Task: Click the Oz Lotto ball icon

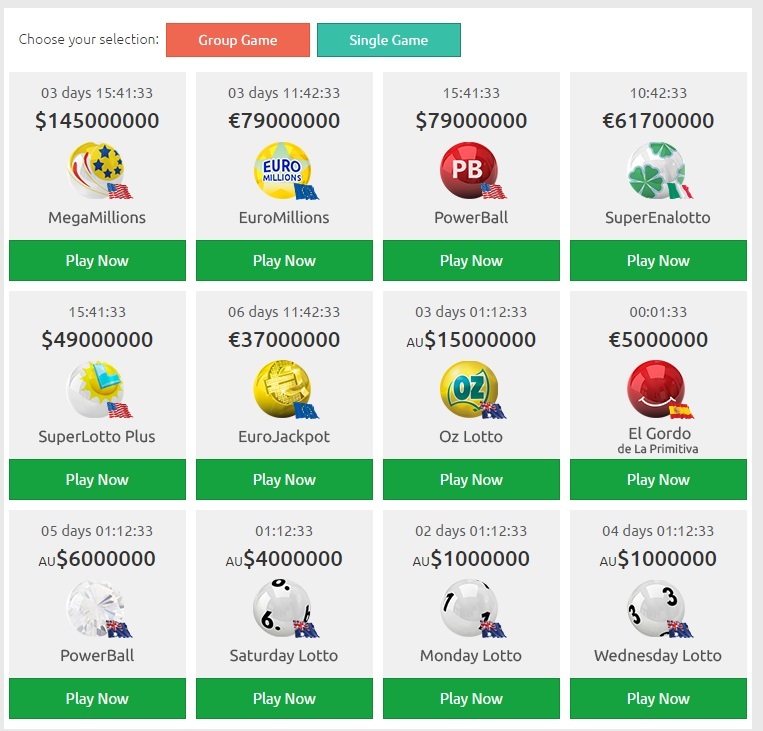Action: 470,389
